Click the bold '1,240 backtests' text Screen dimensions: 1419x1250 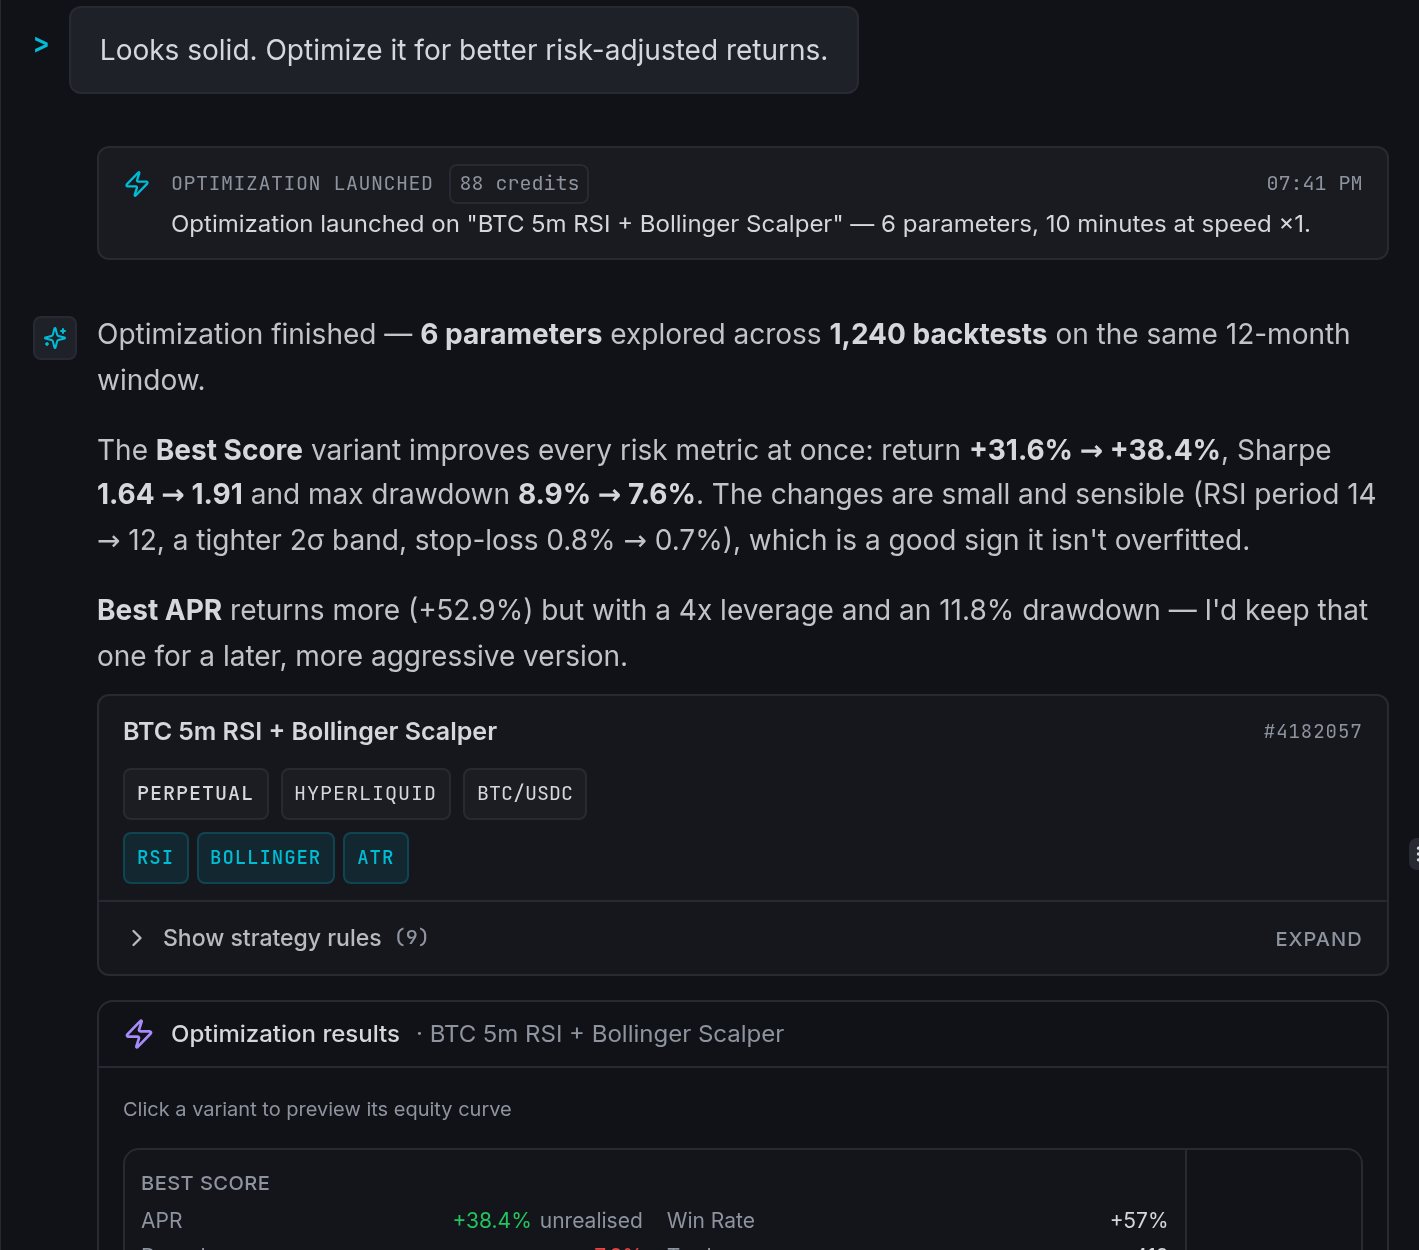(x=938, y=334)
